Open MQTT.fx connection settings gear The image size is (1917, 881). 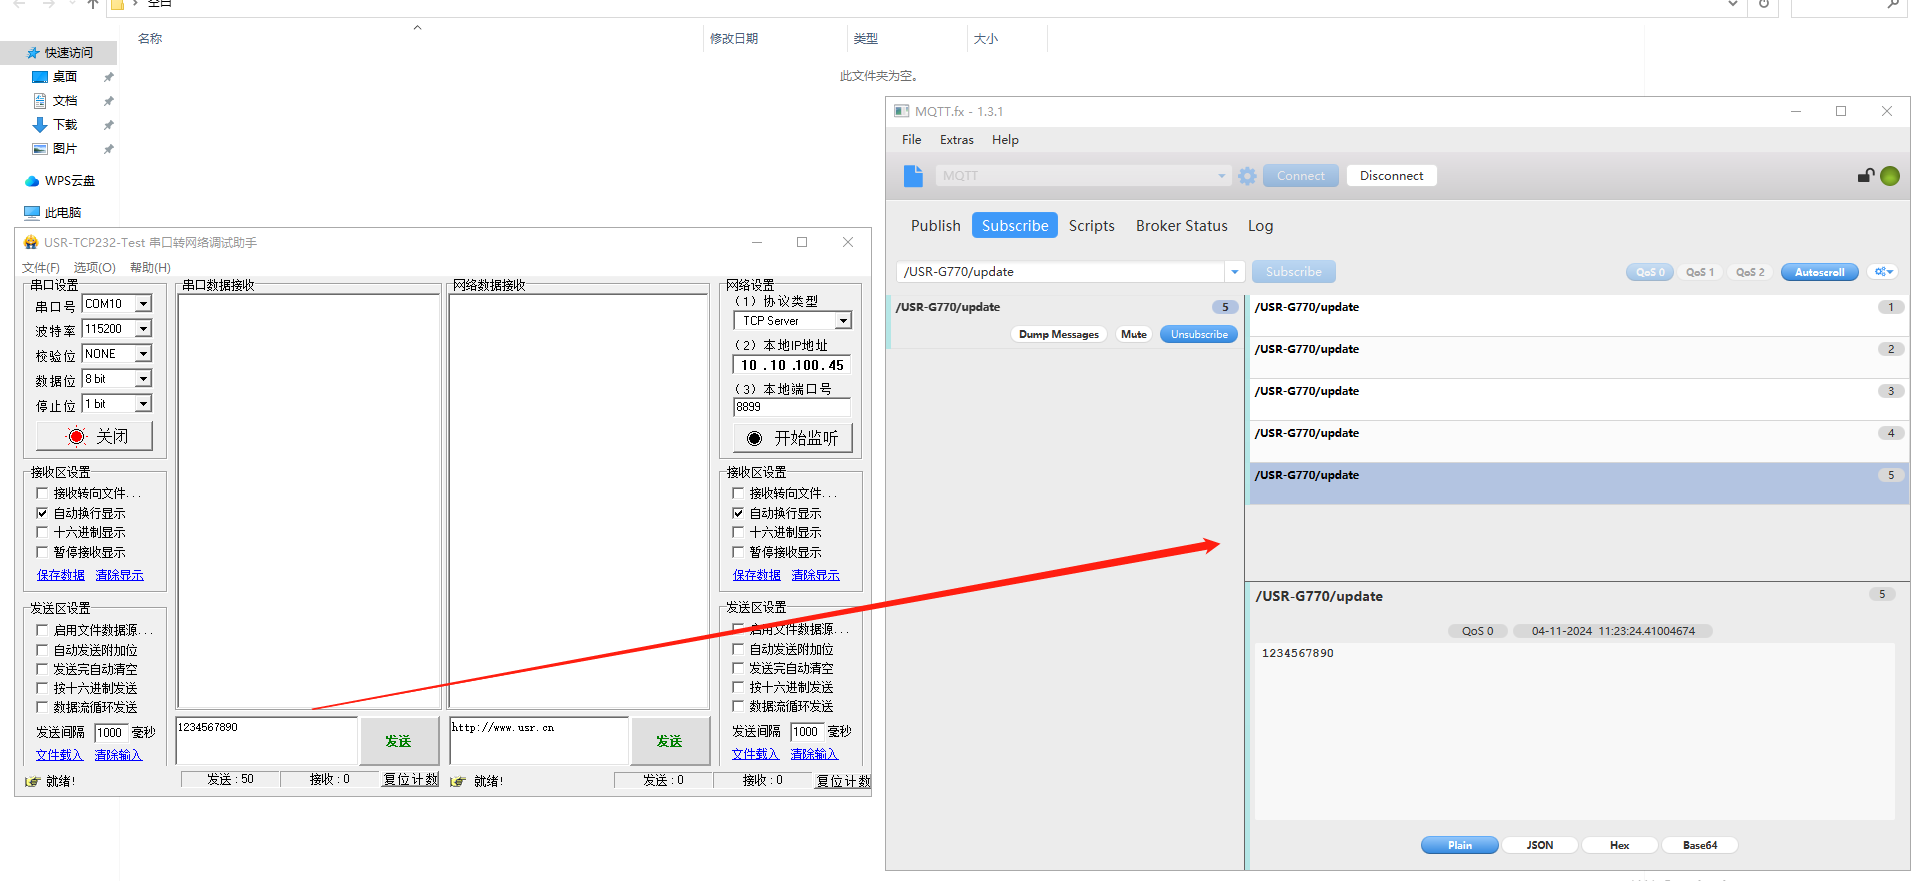coord(1247,176)
